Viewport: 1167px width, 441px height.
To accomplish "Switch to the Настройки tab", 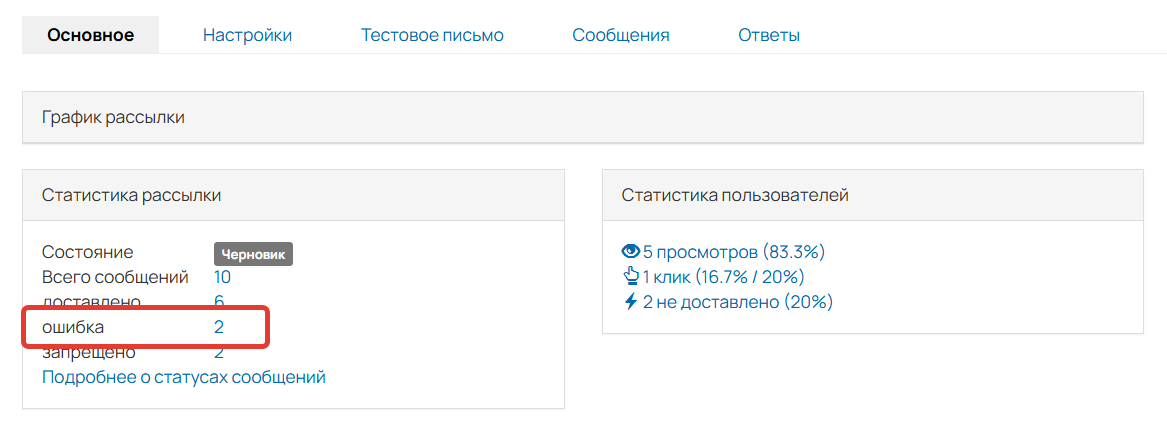I will pos(247,35).
